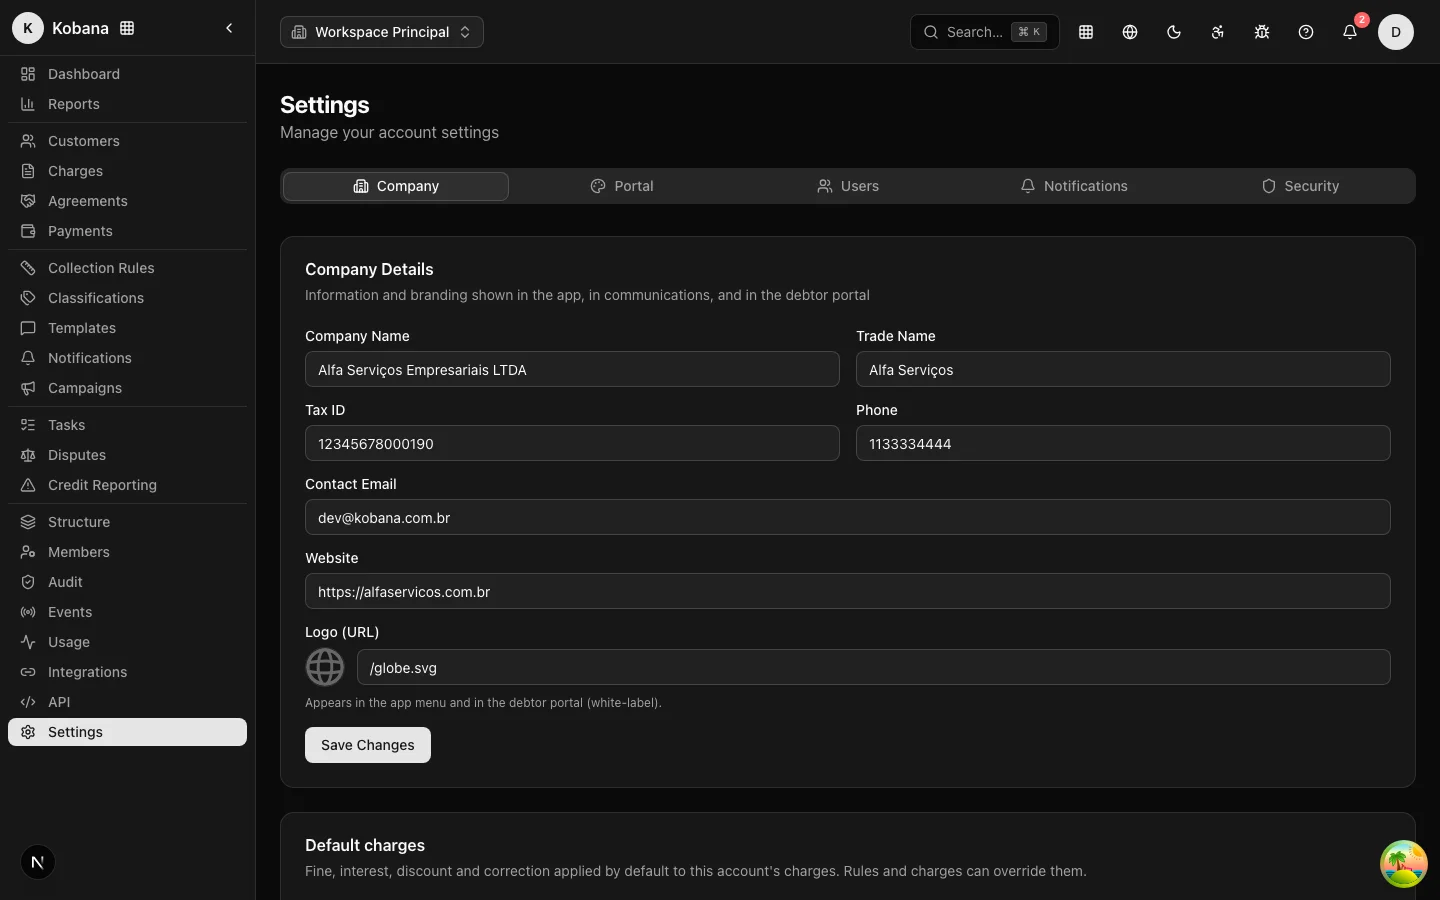Open Disputes in the sidebar
Image resolution: width=1440 pixels, height=900 pixels.
click(127, 455)
